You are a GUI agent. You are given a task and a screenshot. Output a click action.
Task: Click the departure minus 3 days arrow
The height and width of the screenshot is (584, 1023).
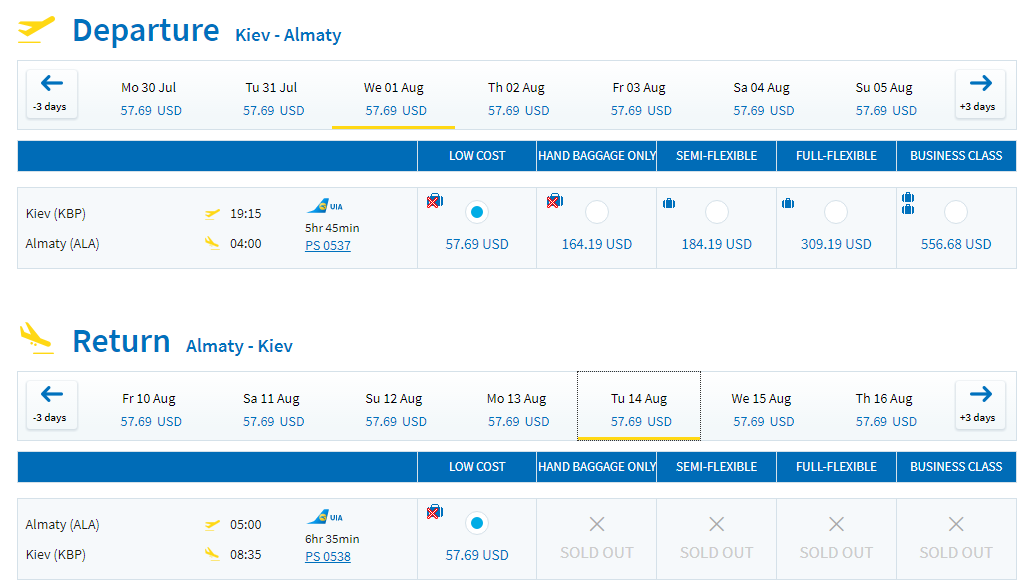52,94
